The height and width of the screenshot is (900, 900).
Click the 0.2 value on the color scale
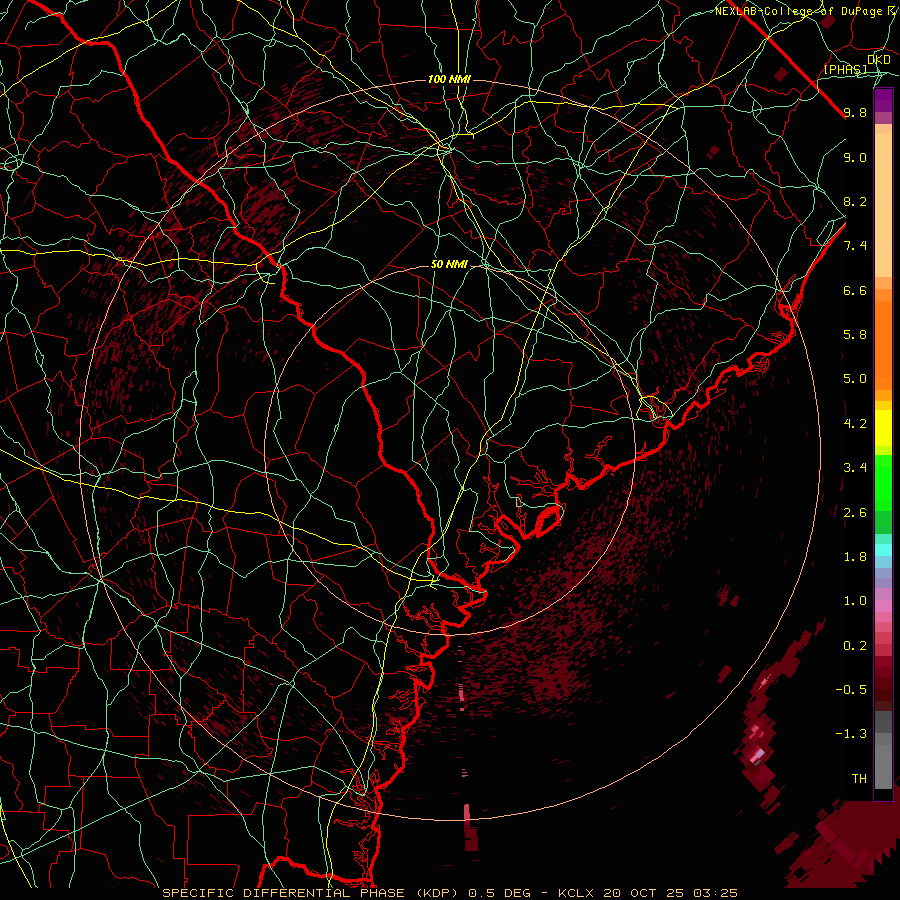(x=855, y=646)
